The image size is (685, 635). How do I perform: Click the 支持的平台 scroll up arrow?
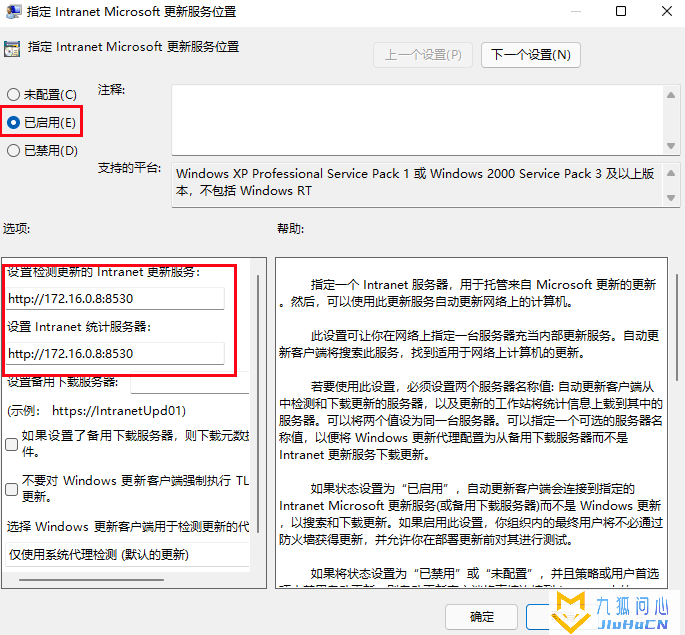pyautogui.click(x=671, y=173)
